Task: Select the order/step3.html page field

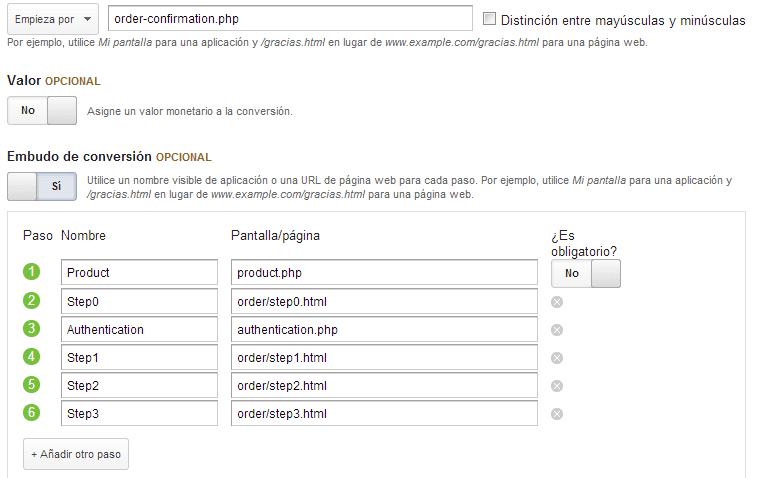Action: pos(384,413)
